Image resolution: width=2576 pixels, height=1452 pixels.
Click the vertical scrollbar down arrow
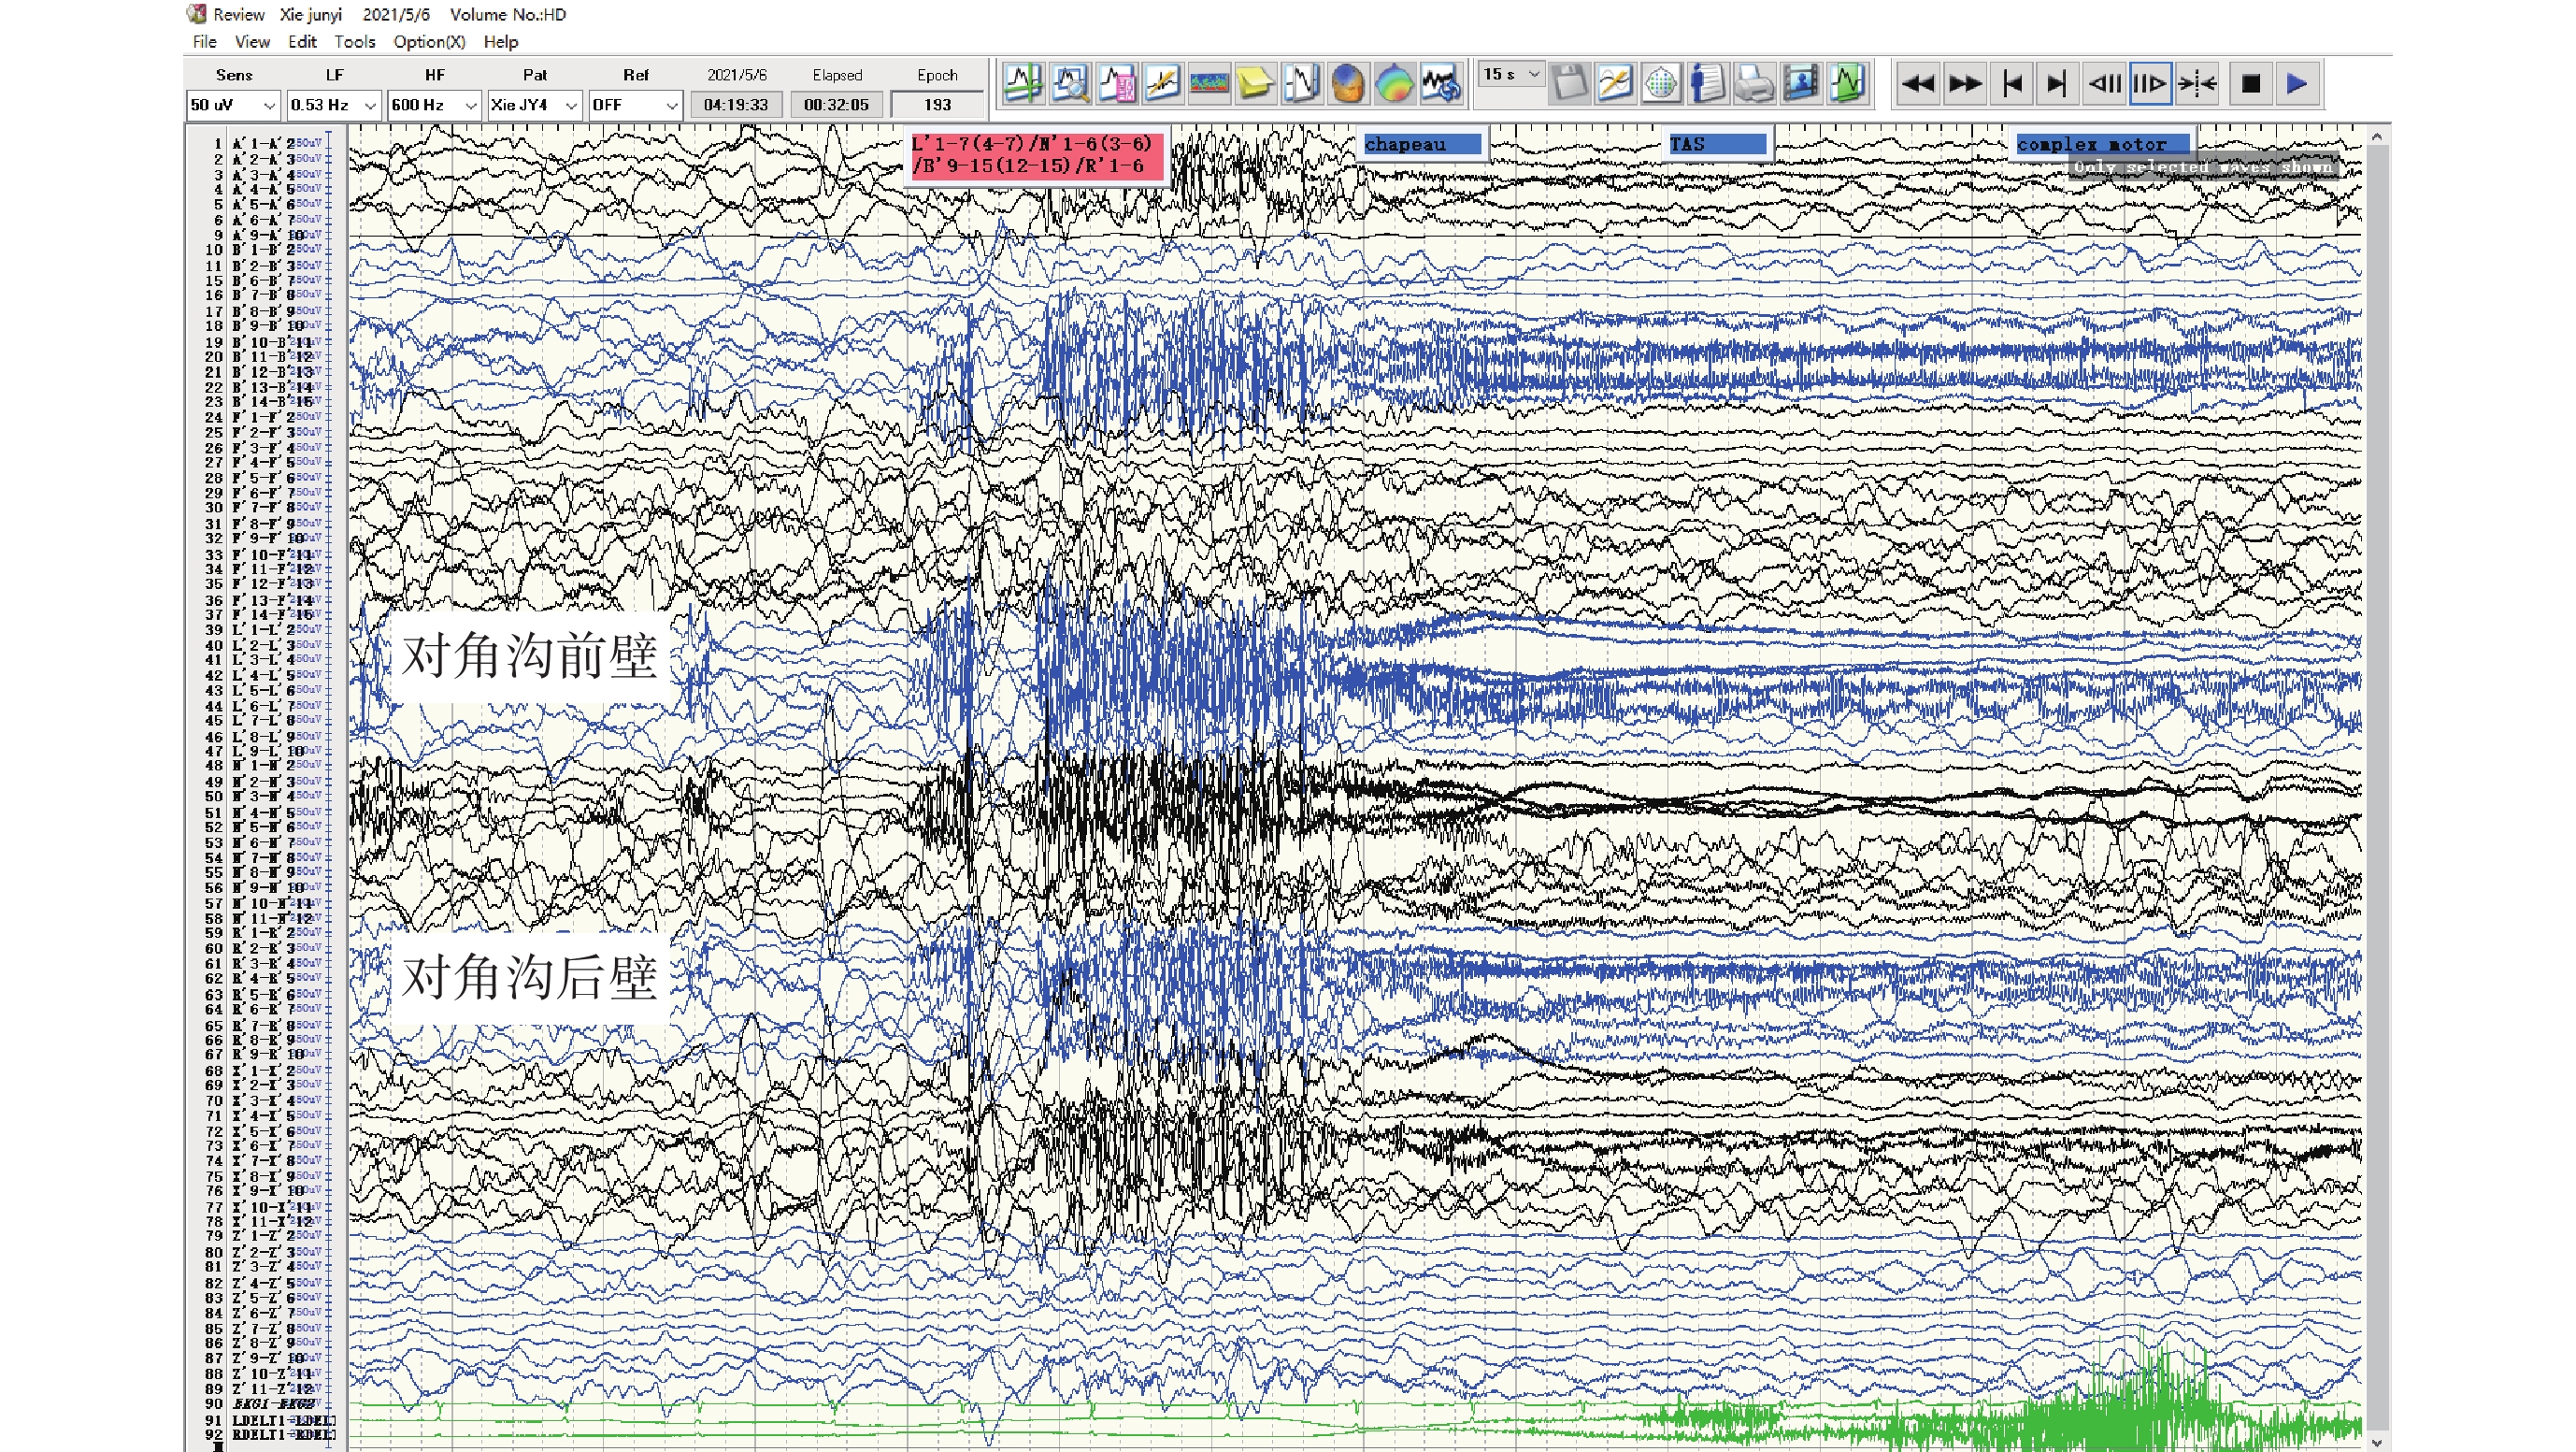[2377, 1441]
